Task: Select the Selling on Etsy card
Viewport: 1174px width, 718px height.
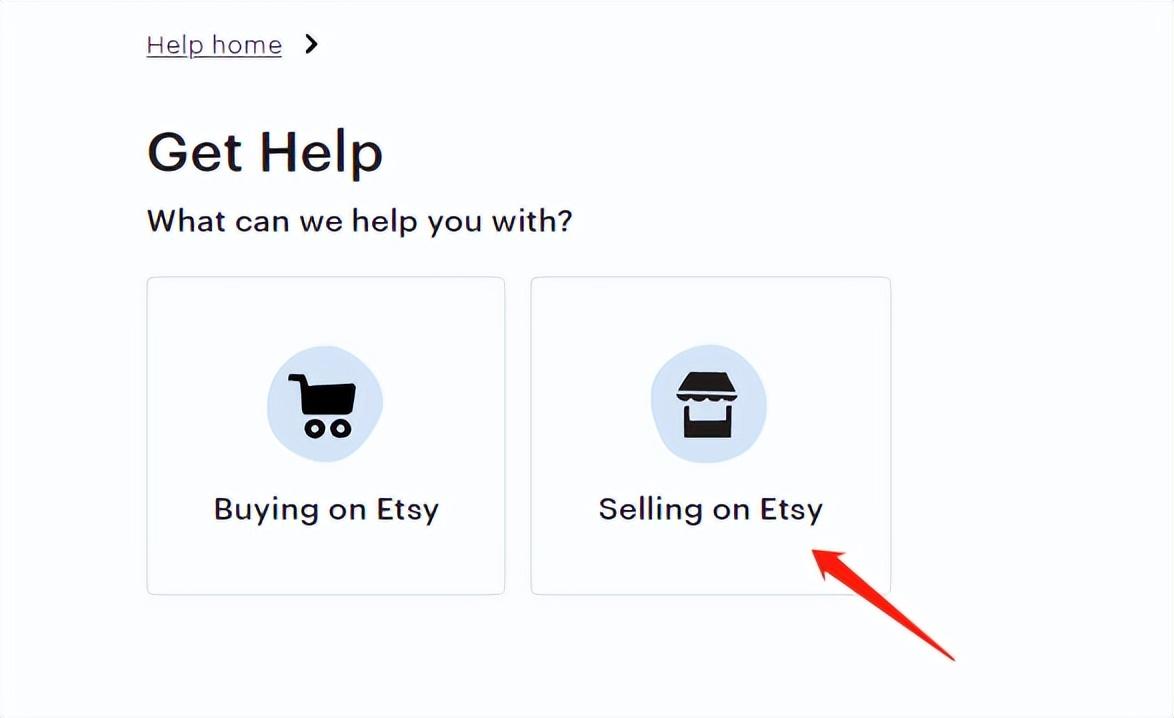Action: [x=709, y=435]
